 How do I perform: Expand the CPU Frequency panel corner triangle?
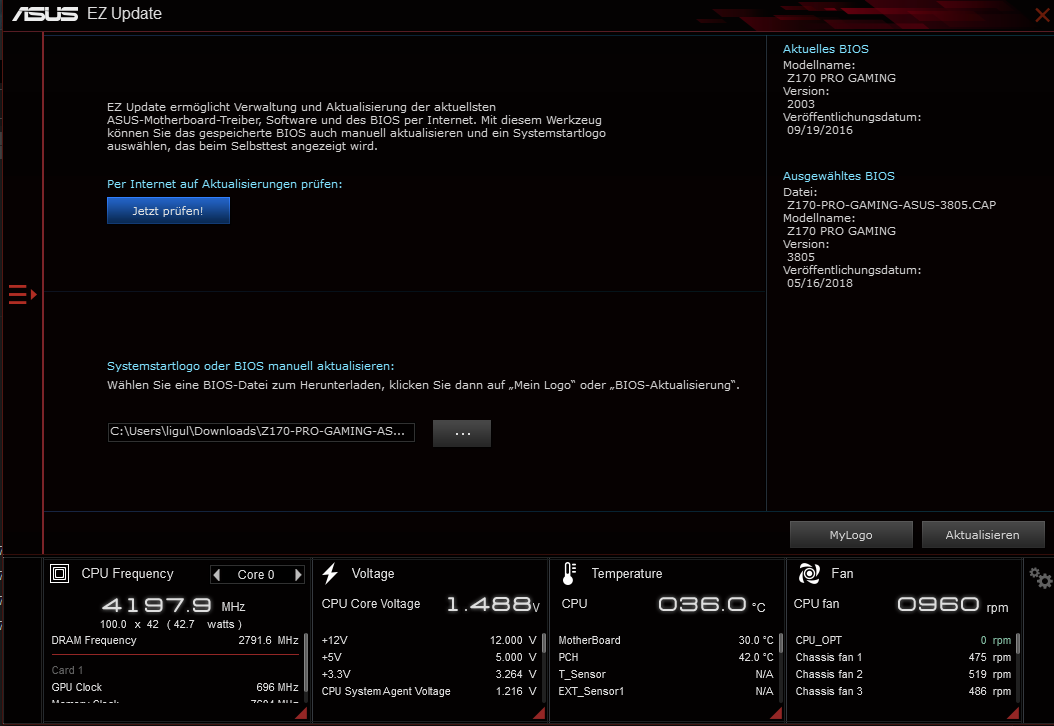point(301,713)
